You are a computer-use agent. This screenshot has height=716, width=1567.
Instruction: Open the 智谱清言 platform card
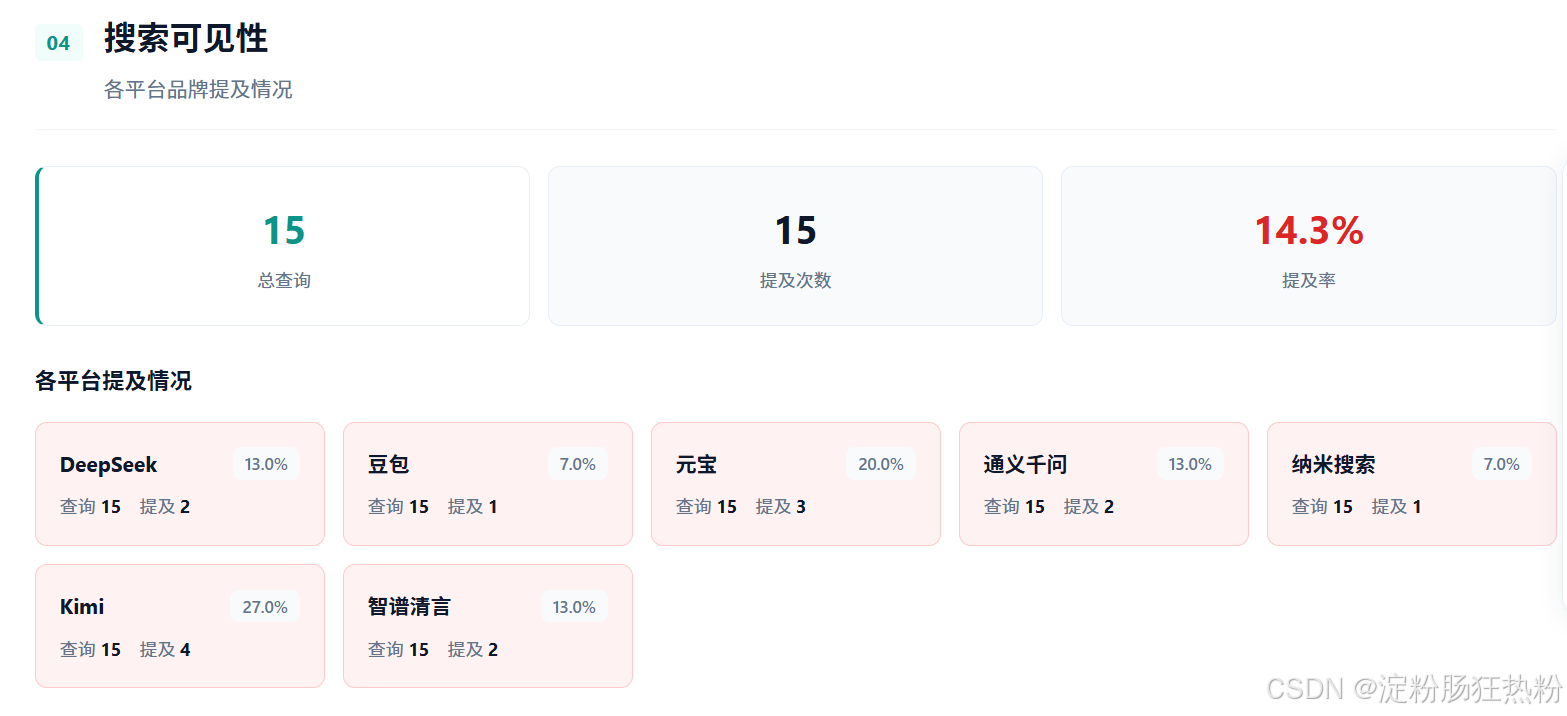pos(488,626)
